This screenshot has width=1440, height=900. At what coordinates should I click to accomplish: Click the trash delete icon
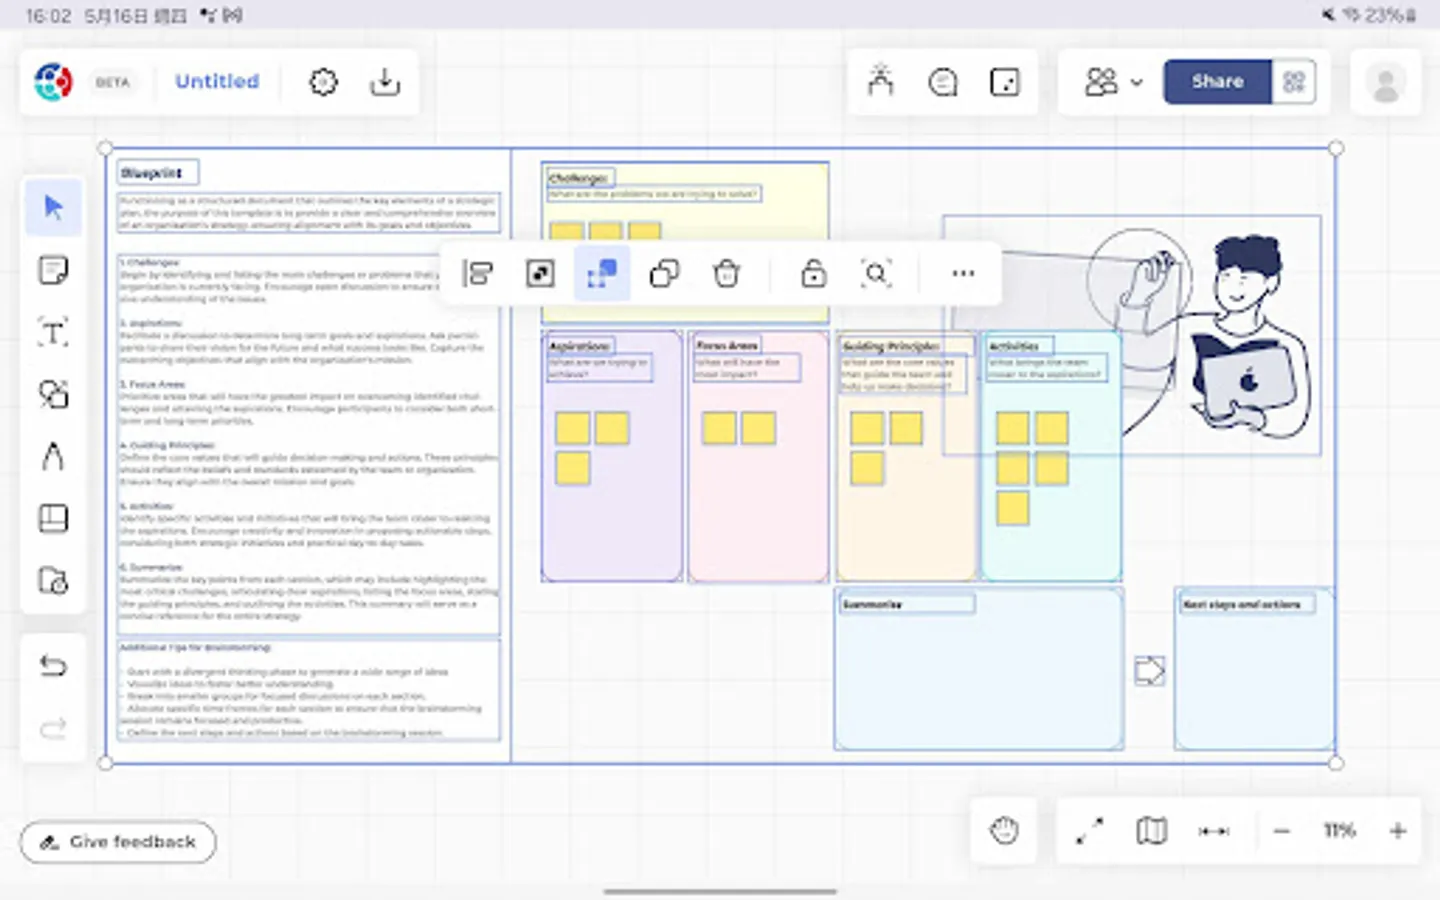(726, 273)
